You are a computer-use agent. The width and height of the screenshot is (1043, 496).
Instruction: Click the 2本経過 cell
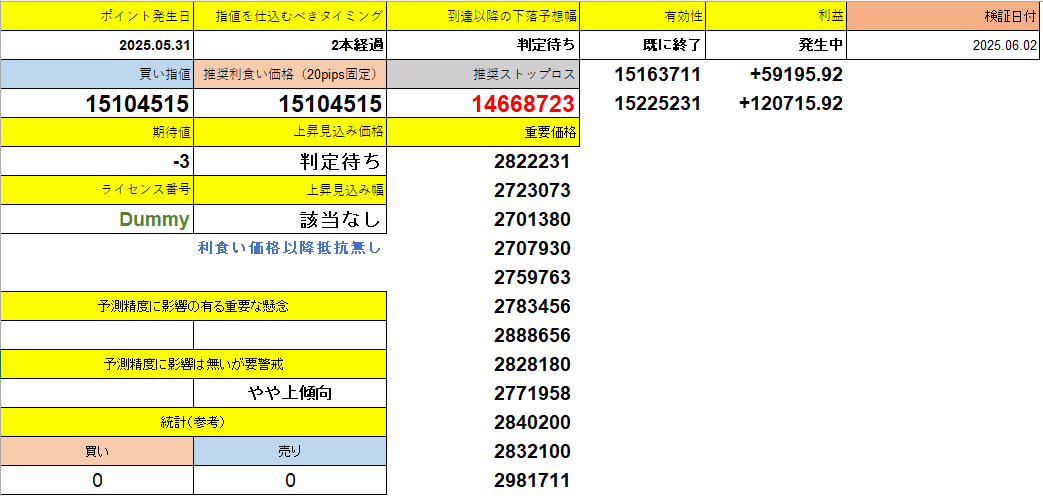click(290, 45)
